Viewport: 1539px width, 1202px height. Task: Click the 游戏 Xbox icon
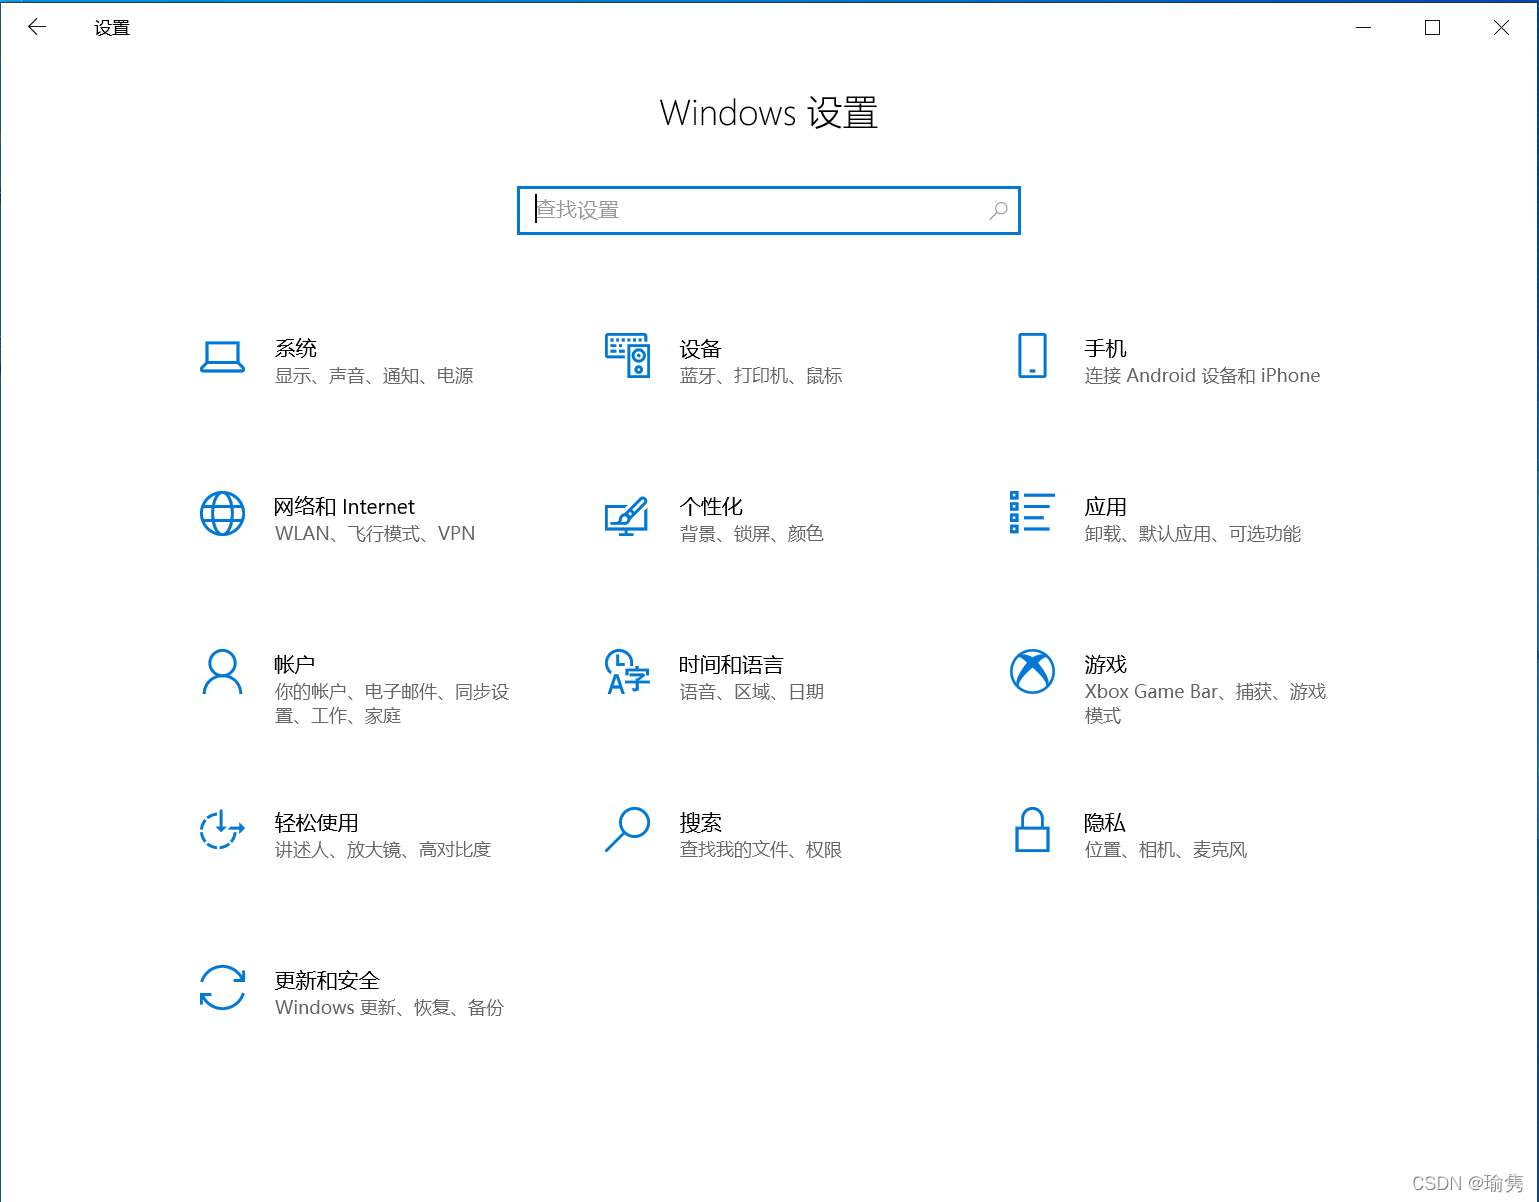point(1032,672)
